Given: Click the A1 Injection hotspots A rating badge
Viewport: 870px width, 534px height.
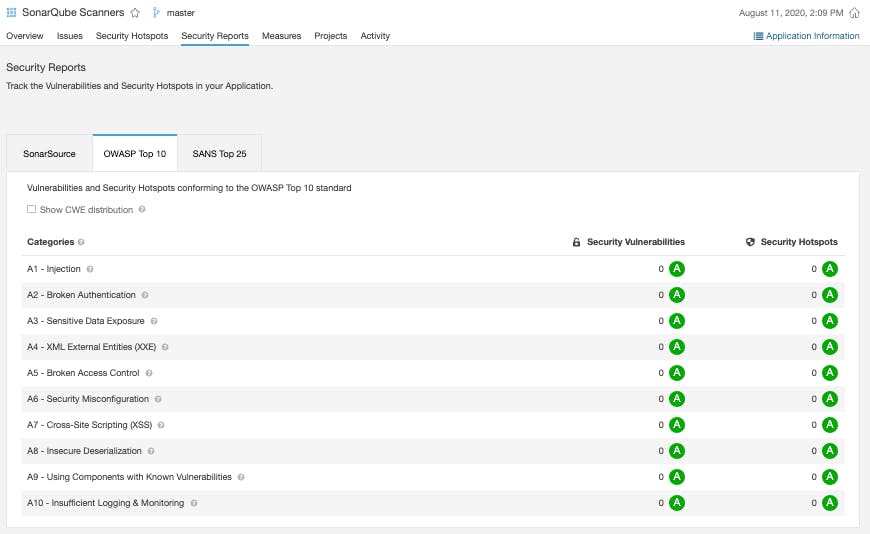Looking at the screenshot, I should (x=829, y=269).
